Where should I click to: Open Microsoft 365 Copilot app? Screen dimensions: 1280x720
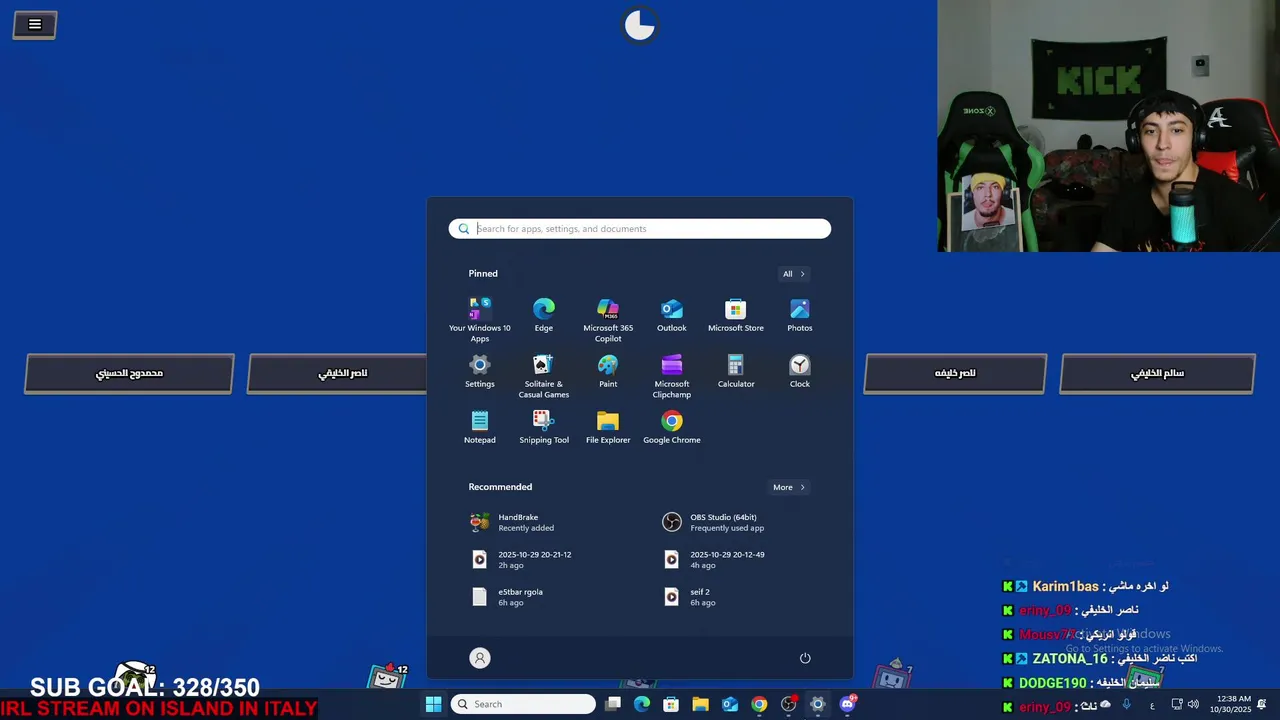click(x=608, y=320)
